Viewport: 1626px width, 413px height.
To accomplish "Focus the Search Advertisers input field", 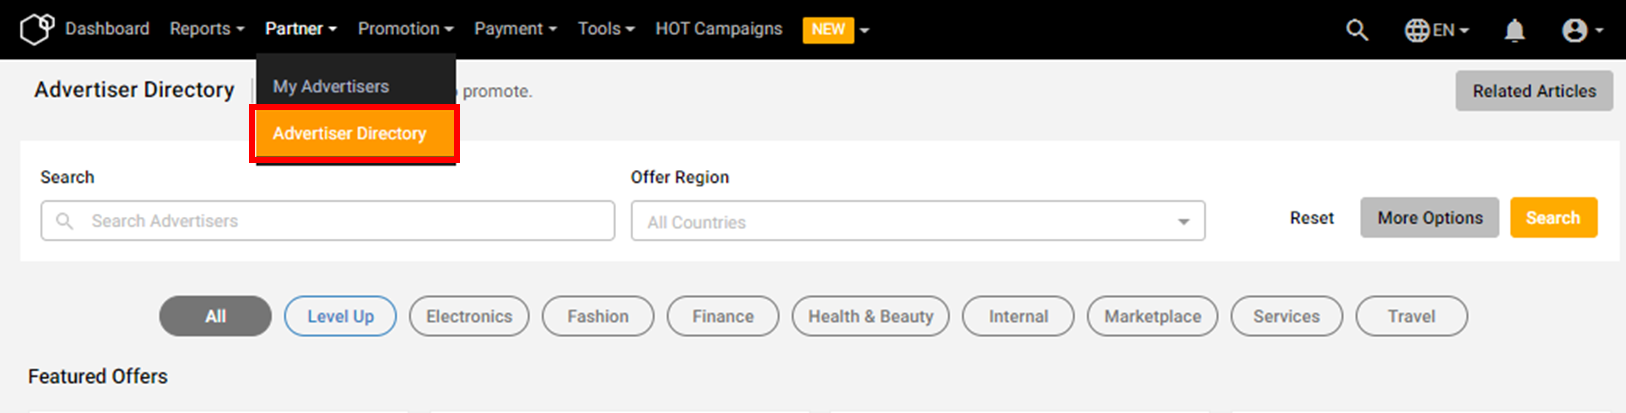I will [x=328, y=221].
